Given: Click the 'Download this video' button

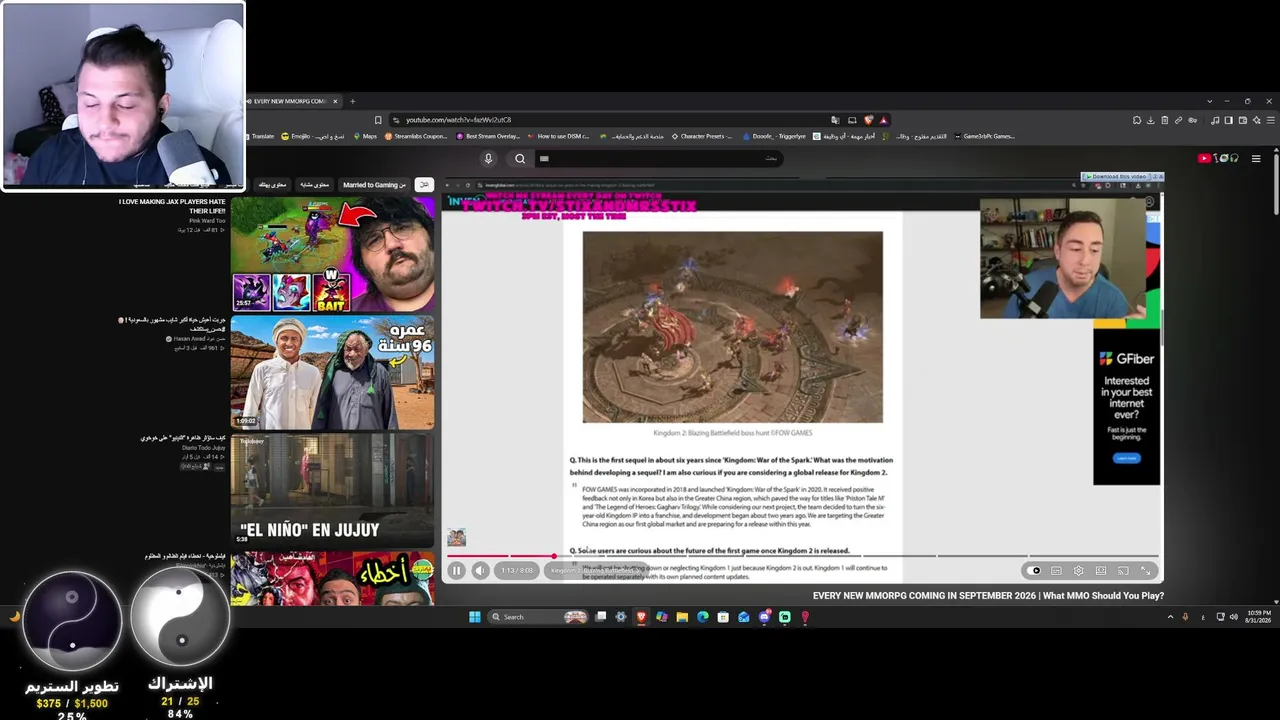Looking at the screenshot, I should [1117, 177].
